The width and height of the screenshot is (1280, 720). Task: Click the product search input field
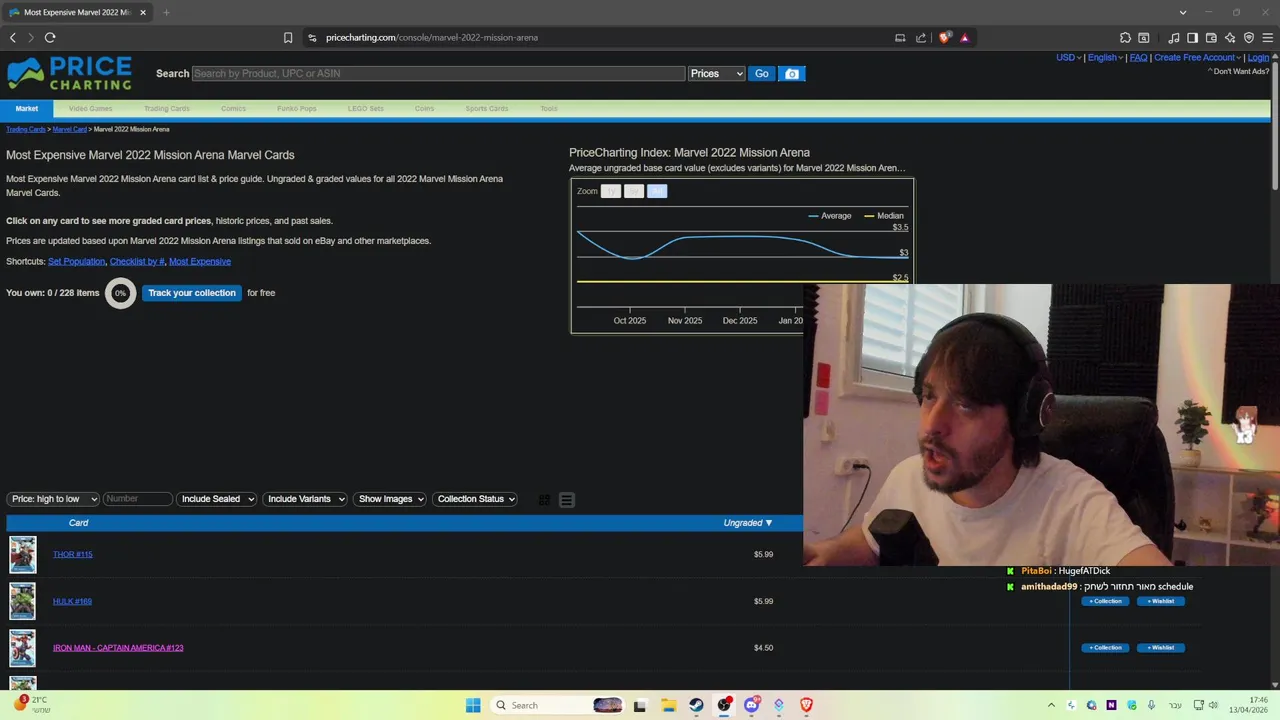pos(438,74)
